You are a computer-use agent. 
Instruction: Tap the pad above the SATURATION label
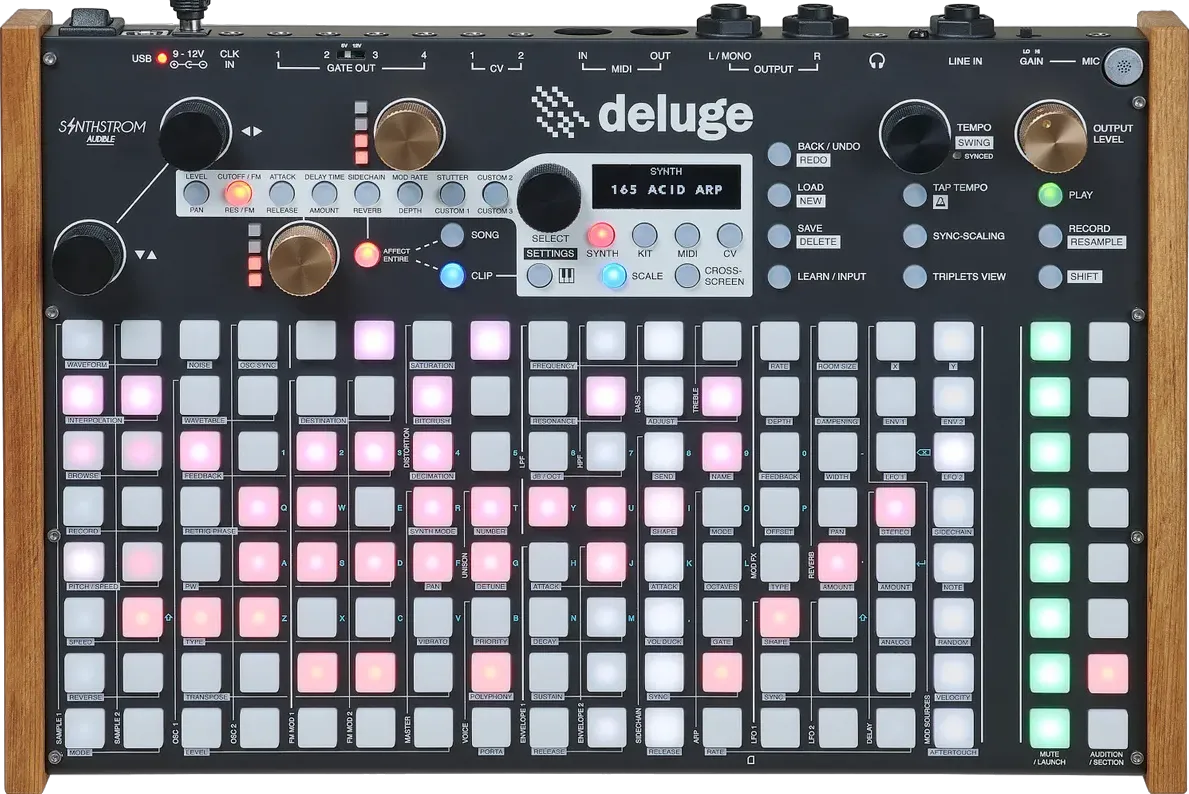point(432,340)
